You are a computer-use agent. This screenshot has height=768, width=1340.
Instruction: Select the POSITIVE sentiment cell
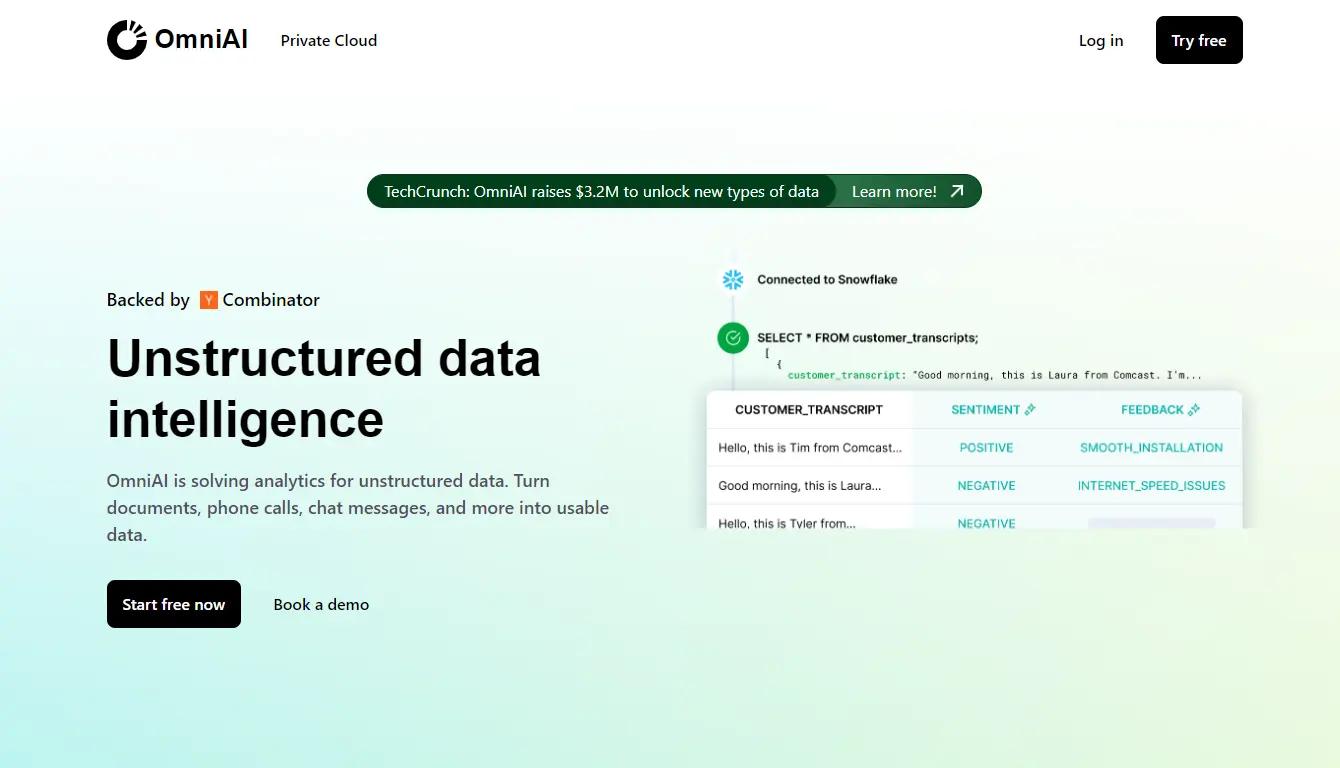[x=986, y=448]
